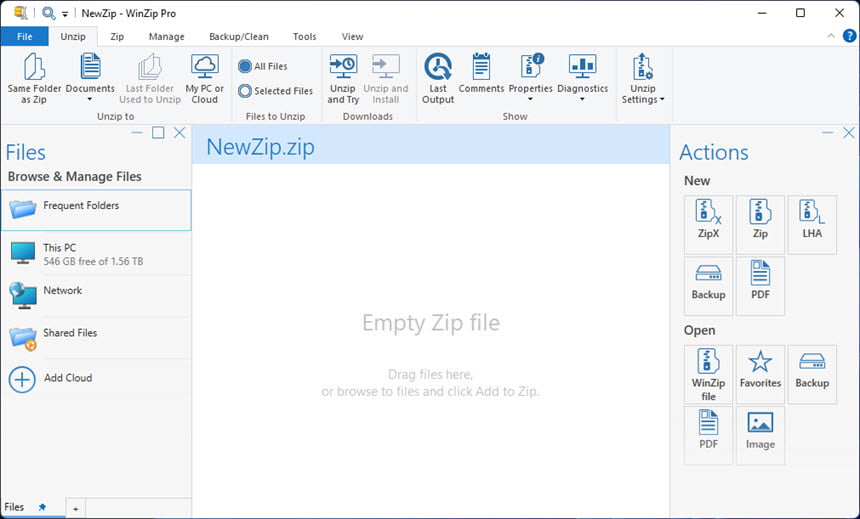This screenshot has height=519, width=860.
Task: Minimize the Actions pane
Action: 828,133
